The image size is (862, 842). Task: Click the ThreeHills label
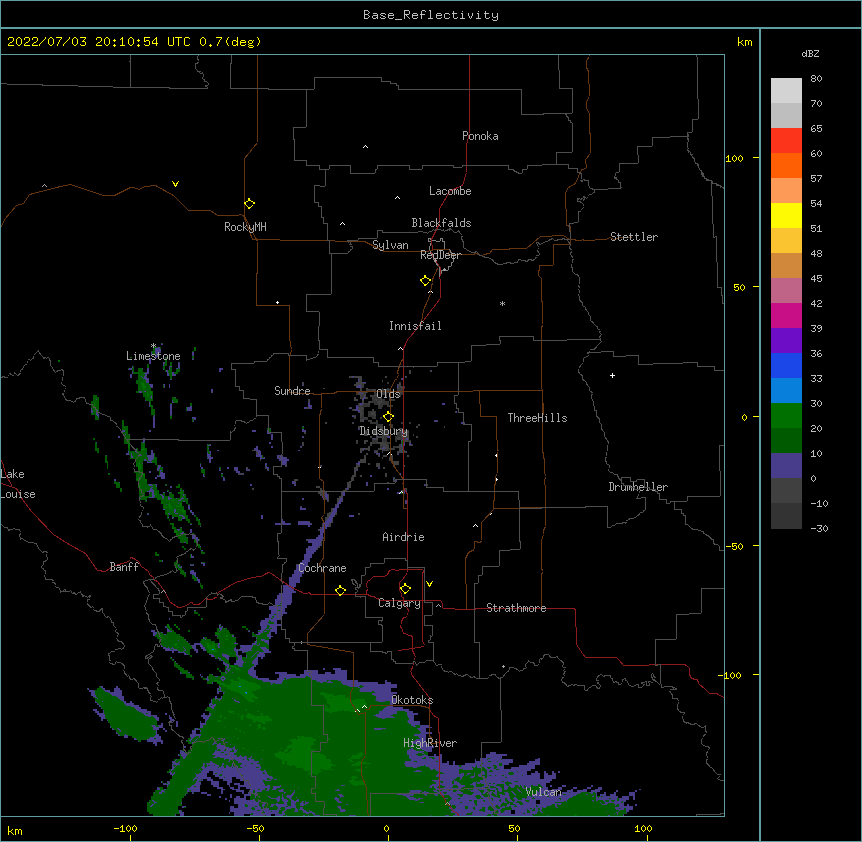pos(537,418)
